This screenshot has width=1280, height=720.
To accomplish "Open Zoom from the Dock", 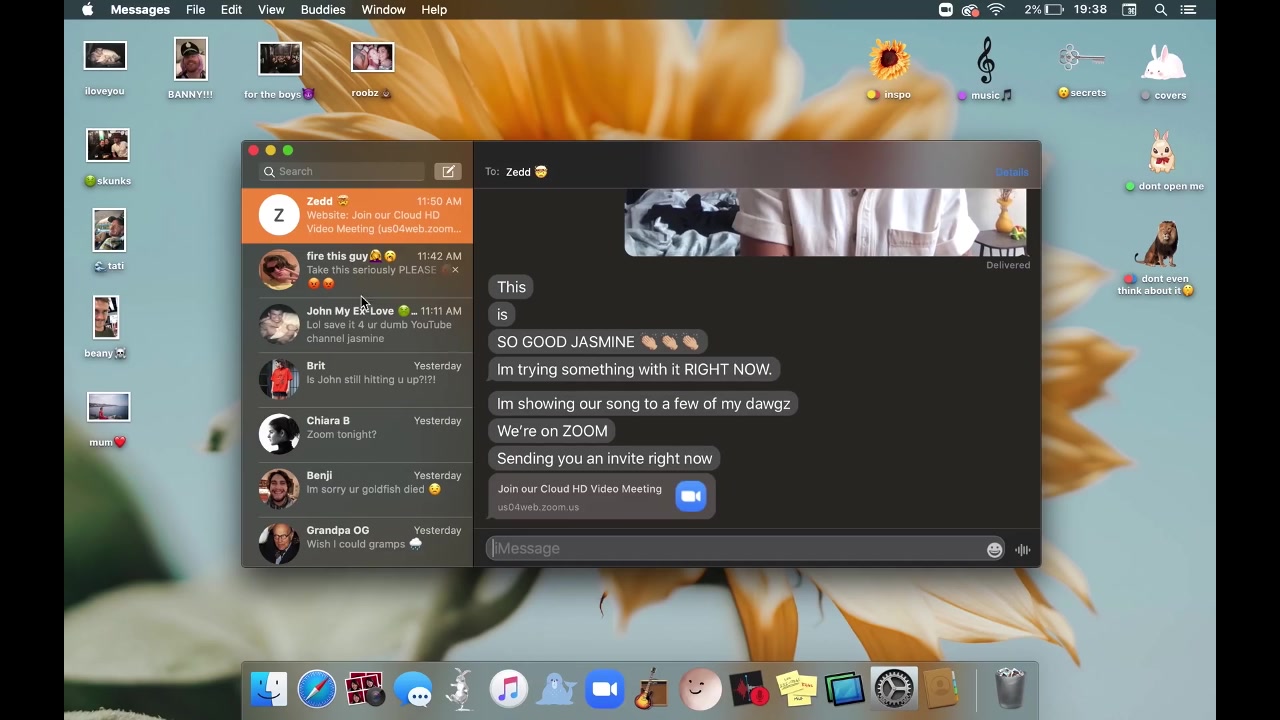I will pyautogui.click(x=604, y=690).
